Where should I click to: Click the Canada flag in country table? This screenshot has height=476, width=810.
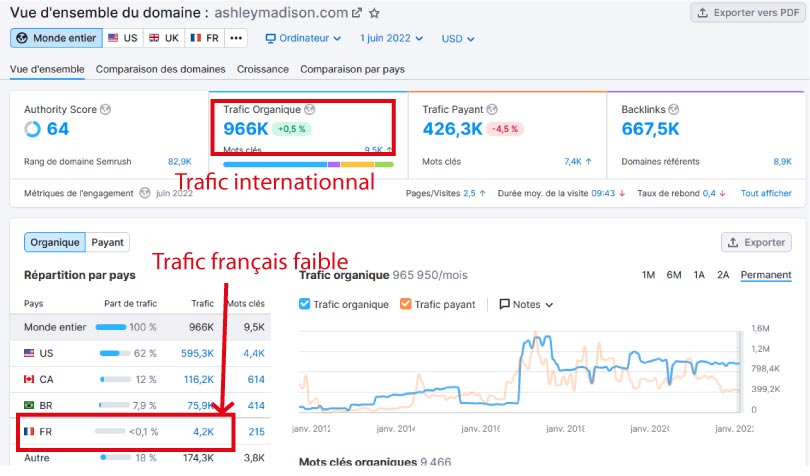(x=29, y=379)
